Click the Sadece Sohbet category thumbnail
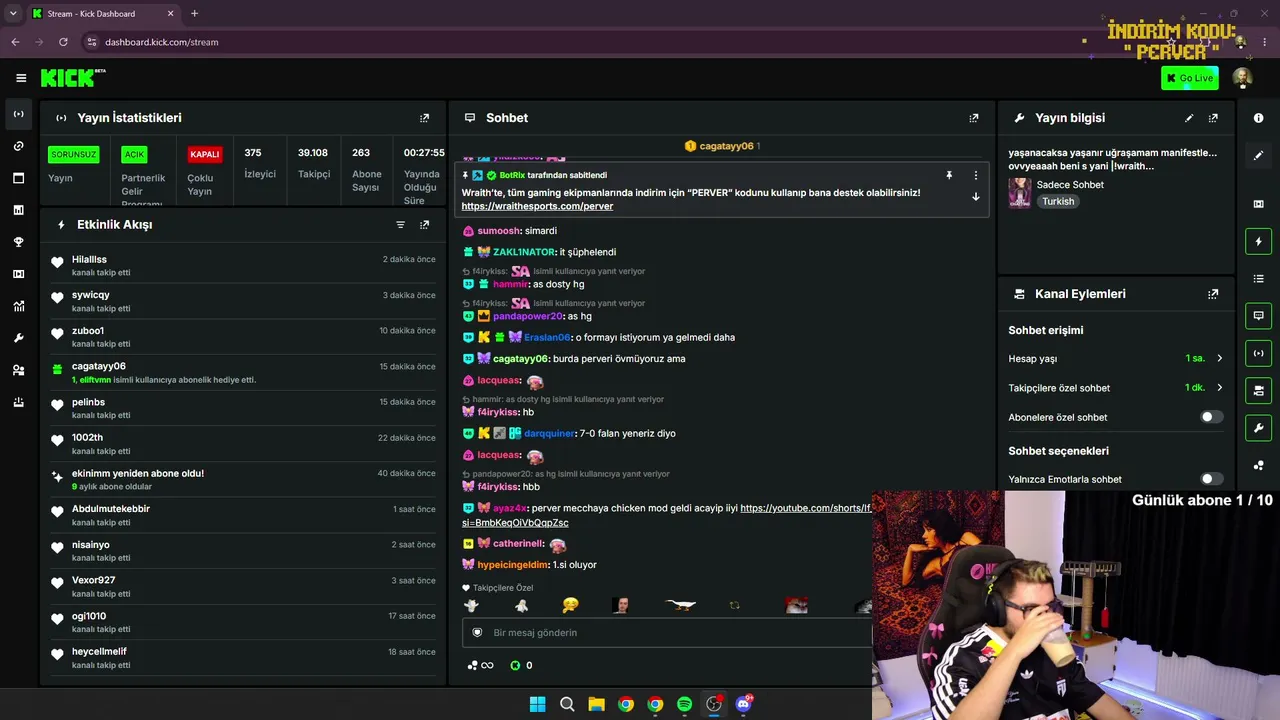 [x=1019, y=193]
